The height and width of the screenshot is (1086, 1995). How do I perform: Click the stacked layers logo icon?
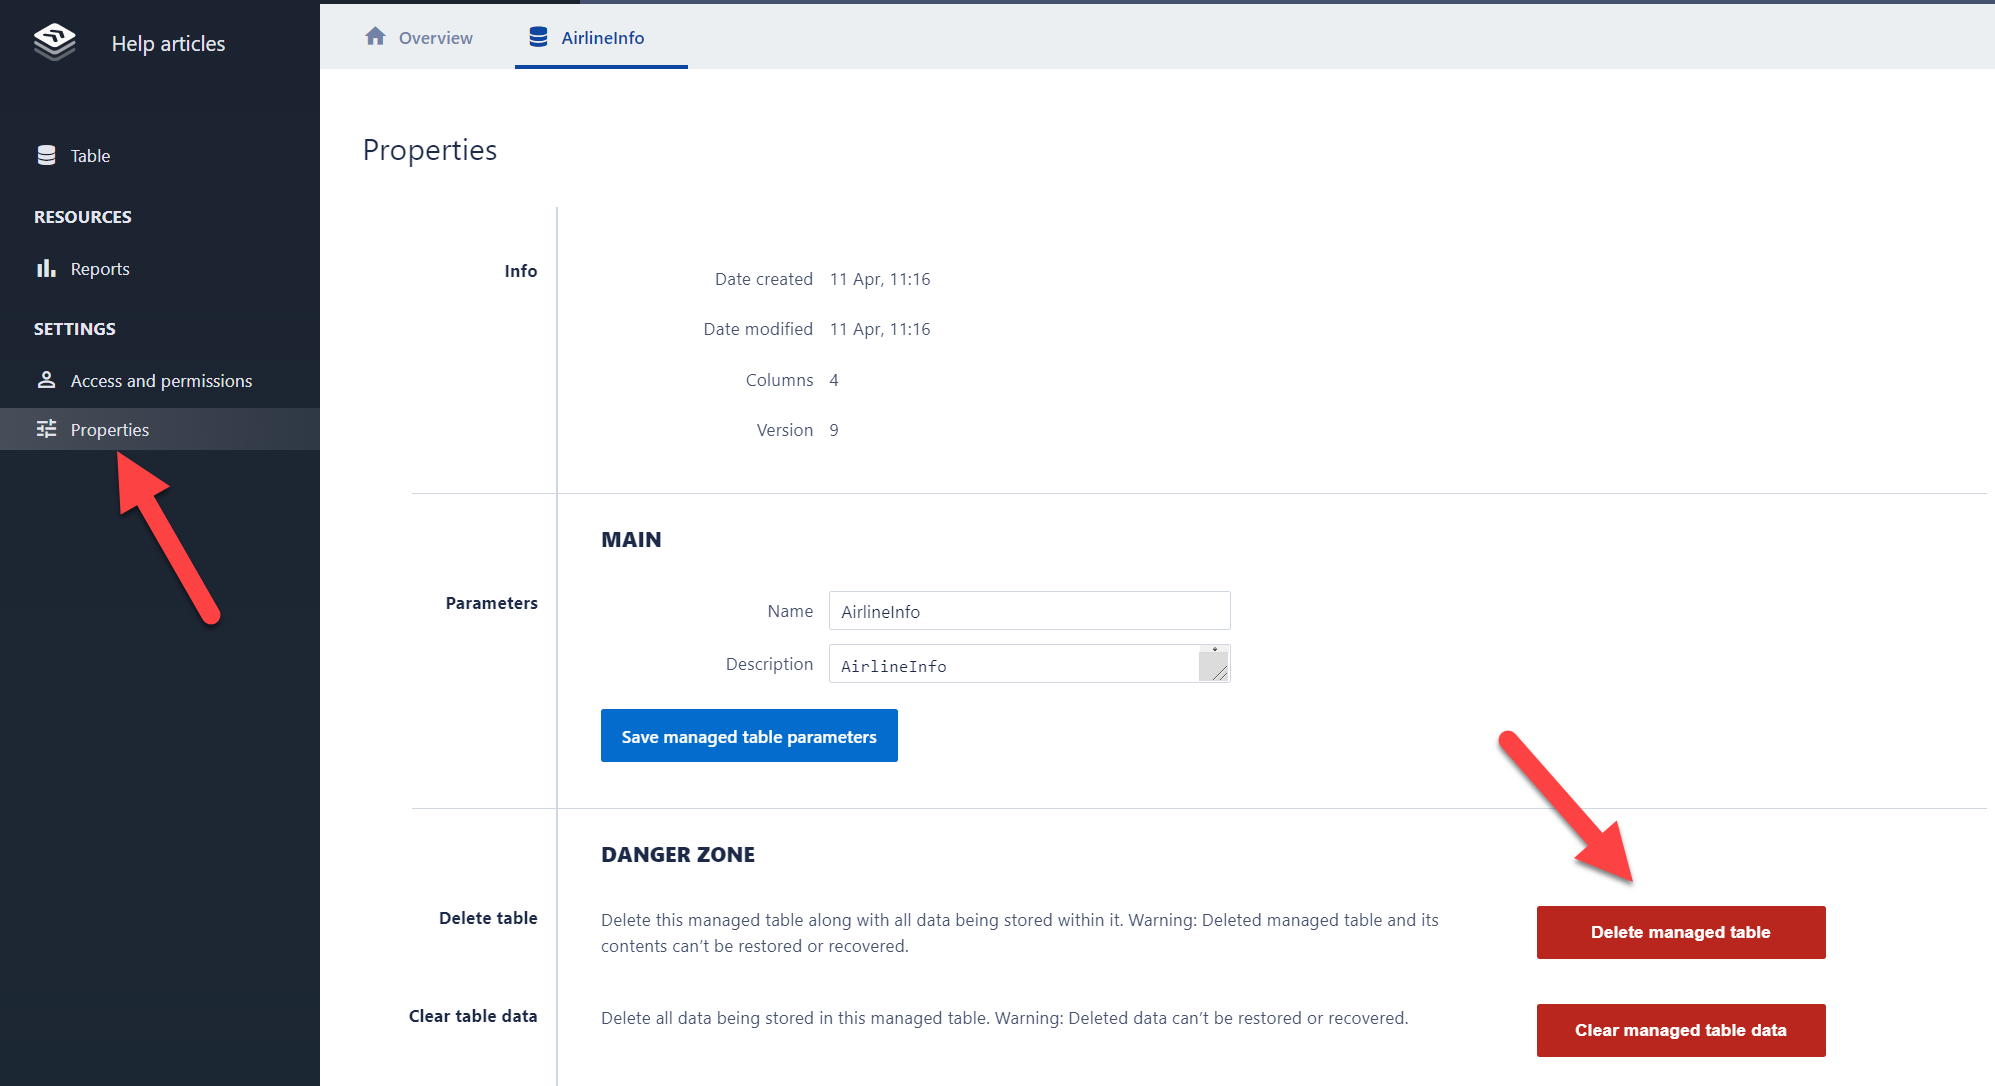[55, 42]
